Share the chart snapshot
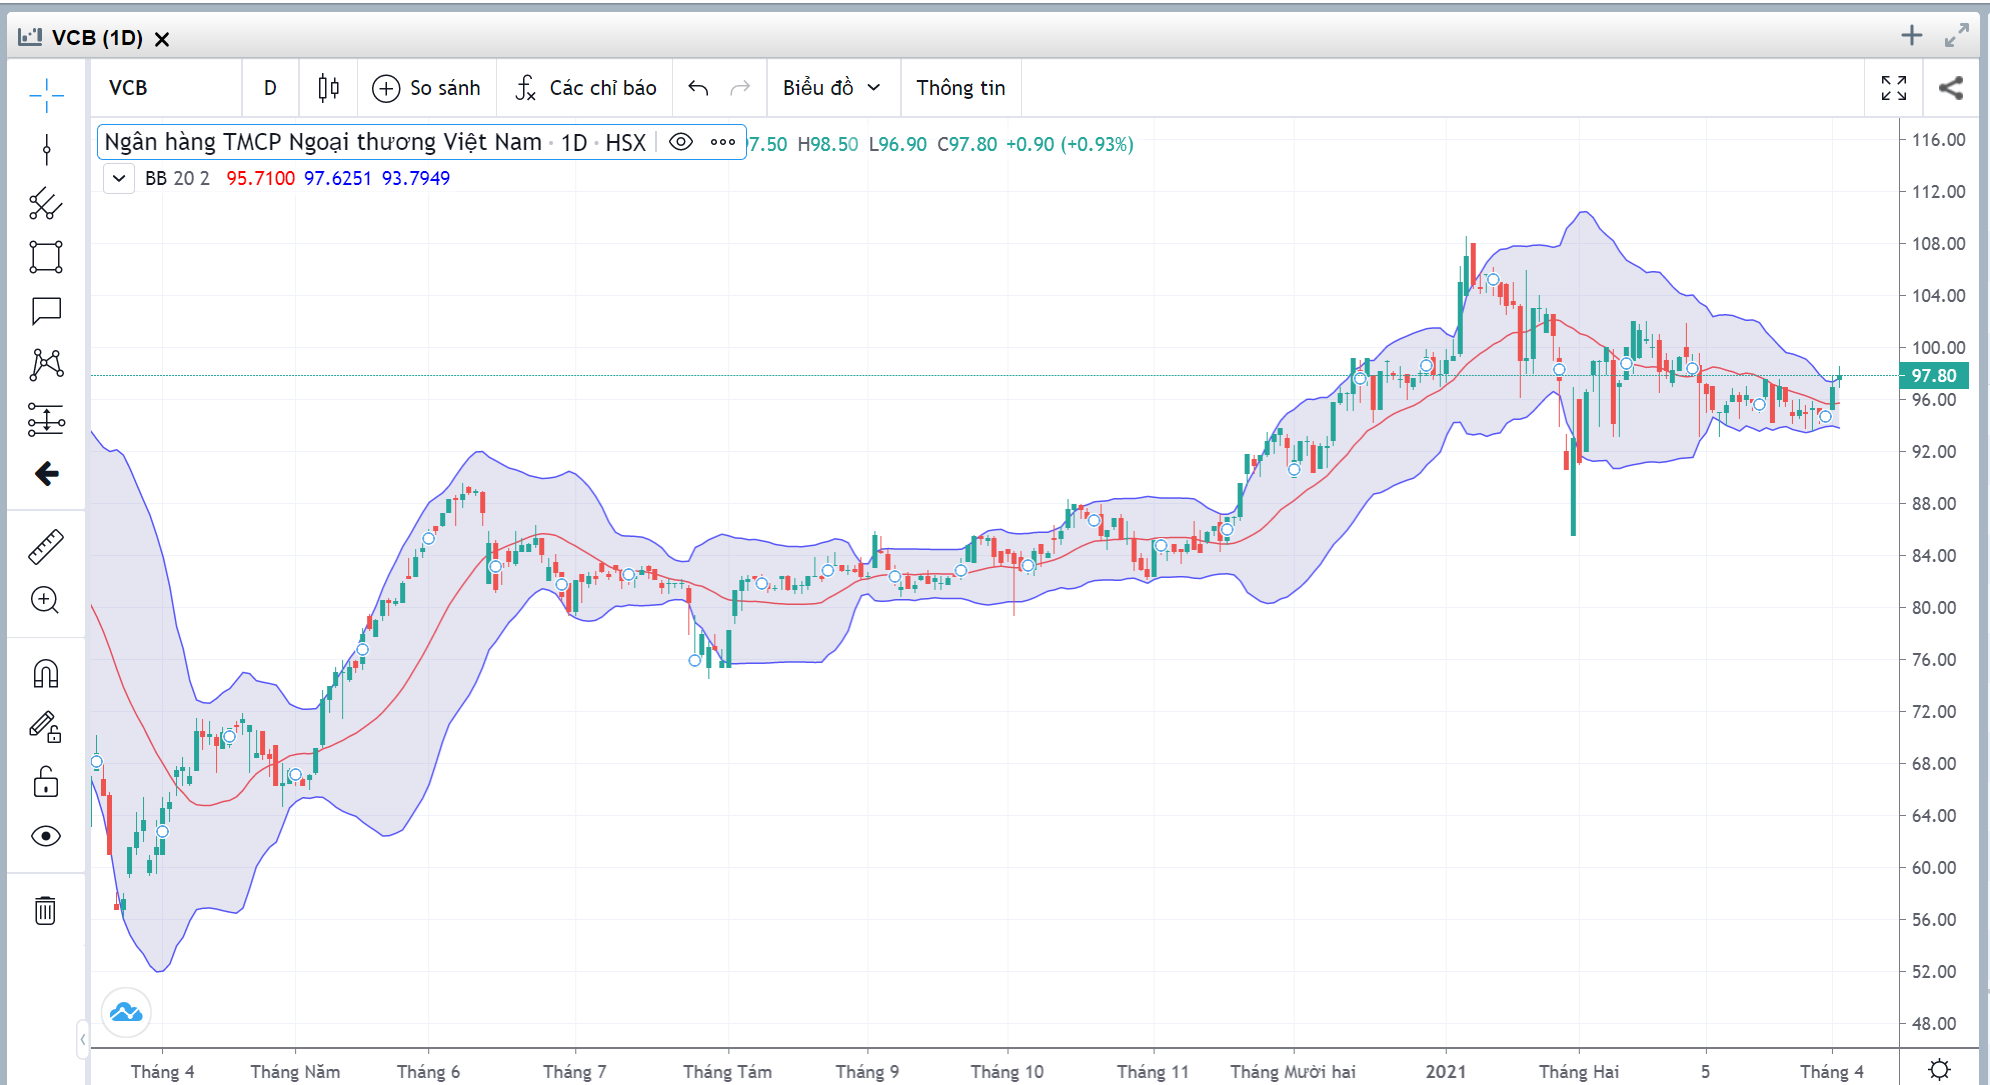The width and height of the screenshot is (1990, 1085). (1951, 88)
